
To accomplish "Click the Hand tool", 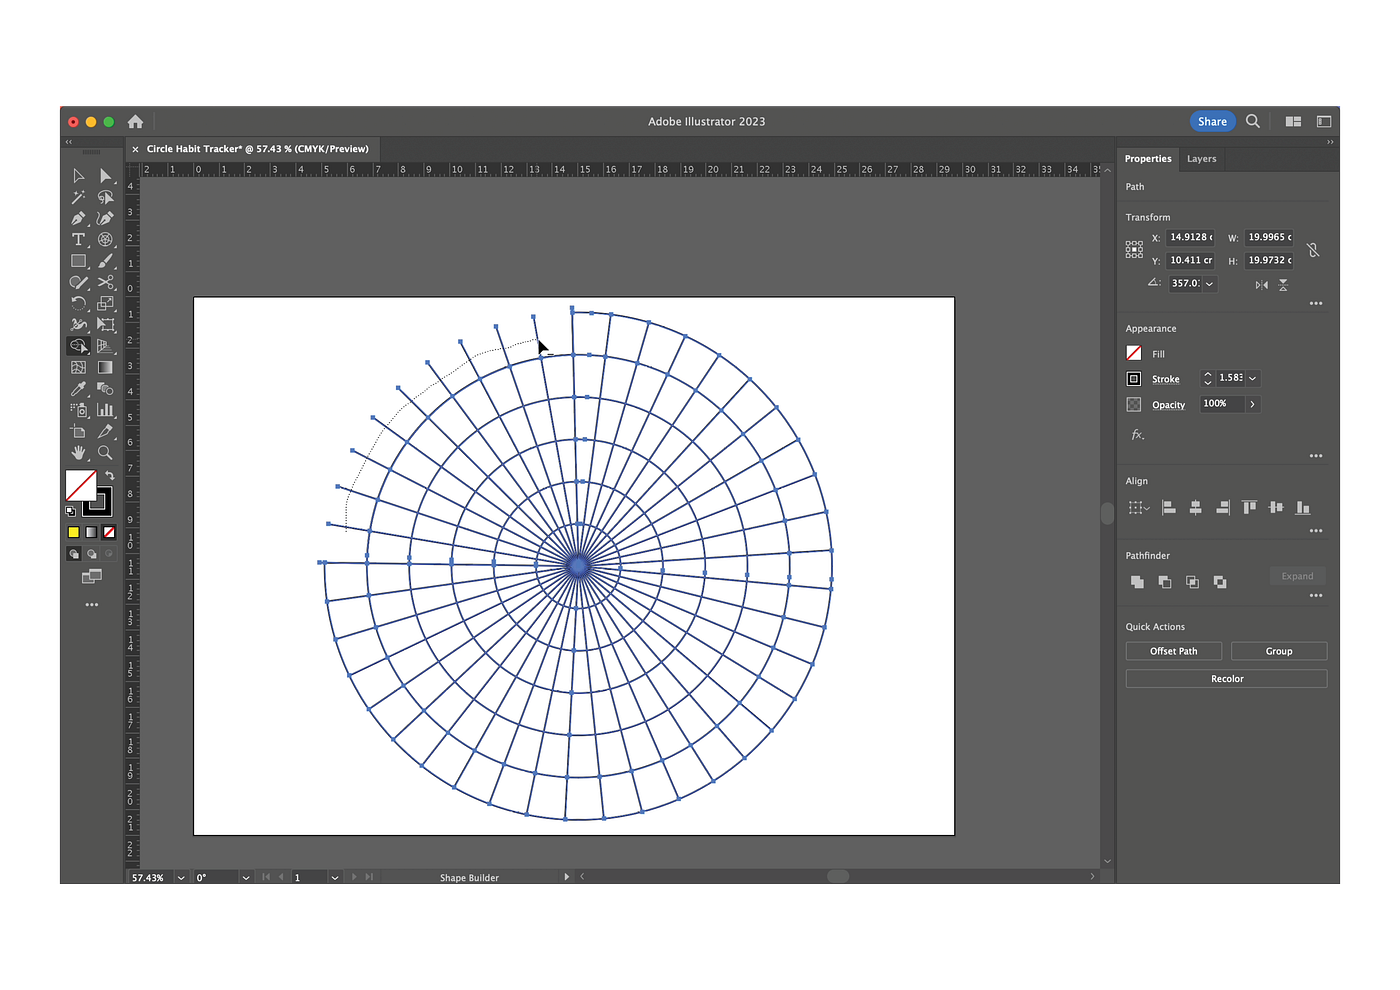I will (78, 453).
